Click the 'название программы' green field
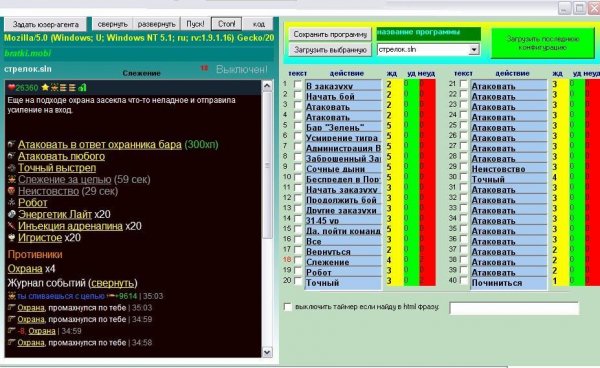Viewport: 600px width, 368px height. (428, 33)
